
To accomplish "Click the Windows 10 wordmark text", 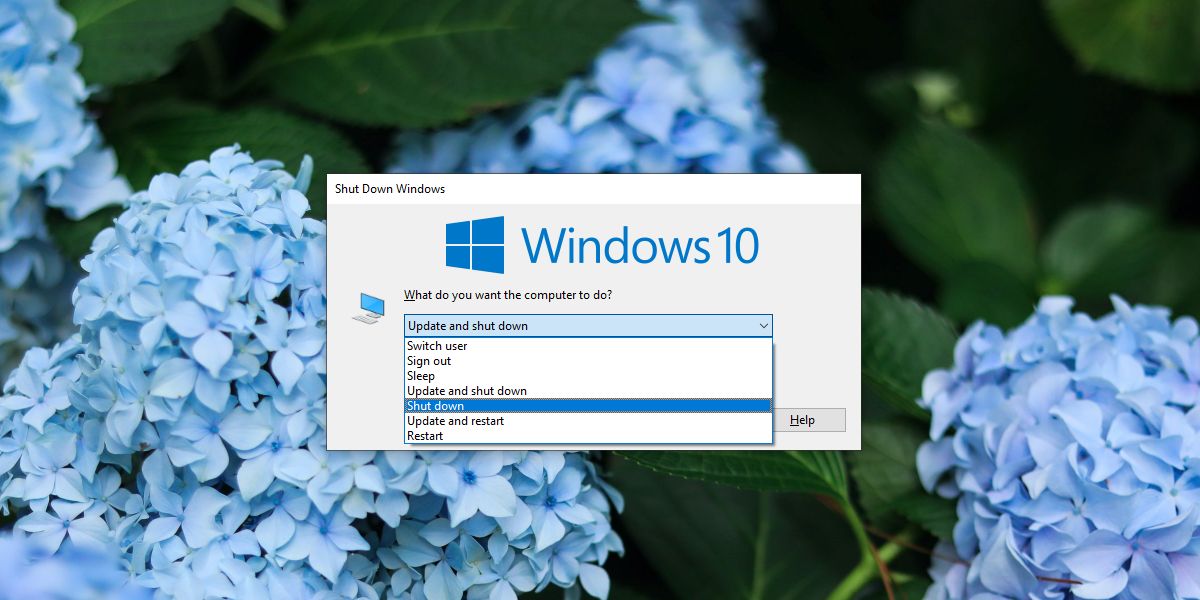I will [x=639, y=246].
